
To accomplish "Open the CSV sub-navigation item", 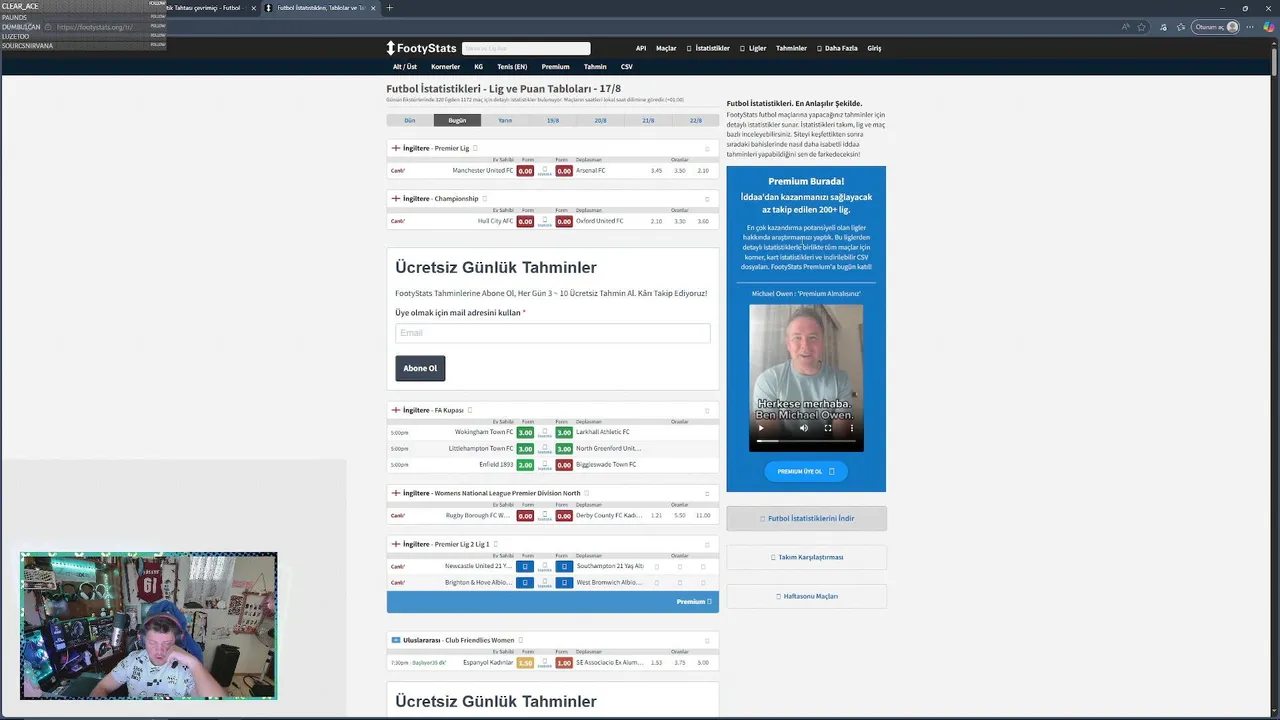I will pos(627,67).
